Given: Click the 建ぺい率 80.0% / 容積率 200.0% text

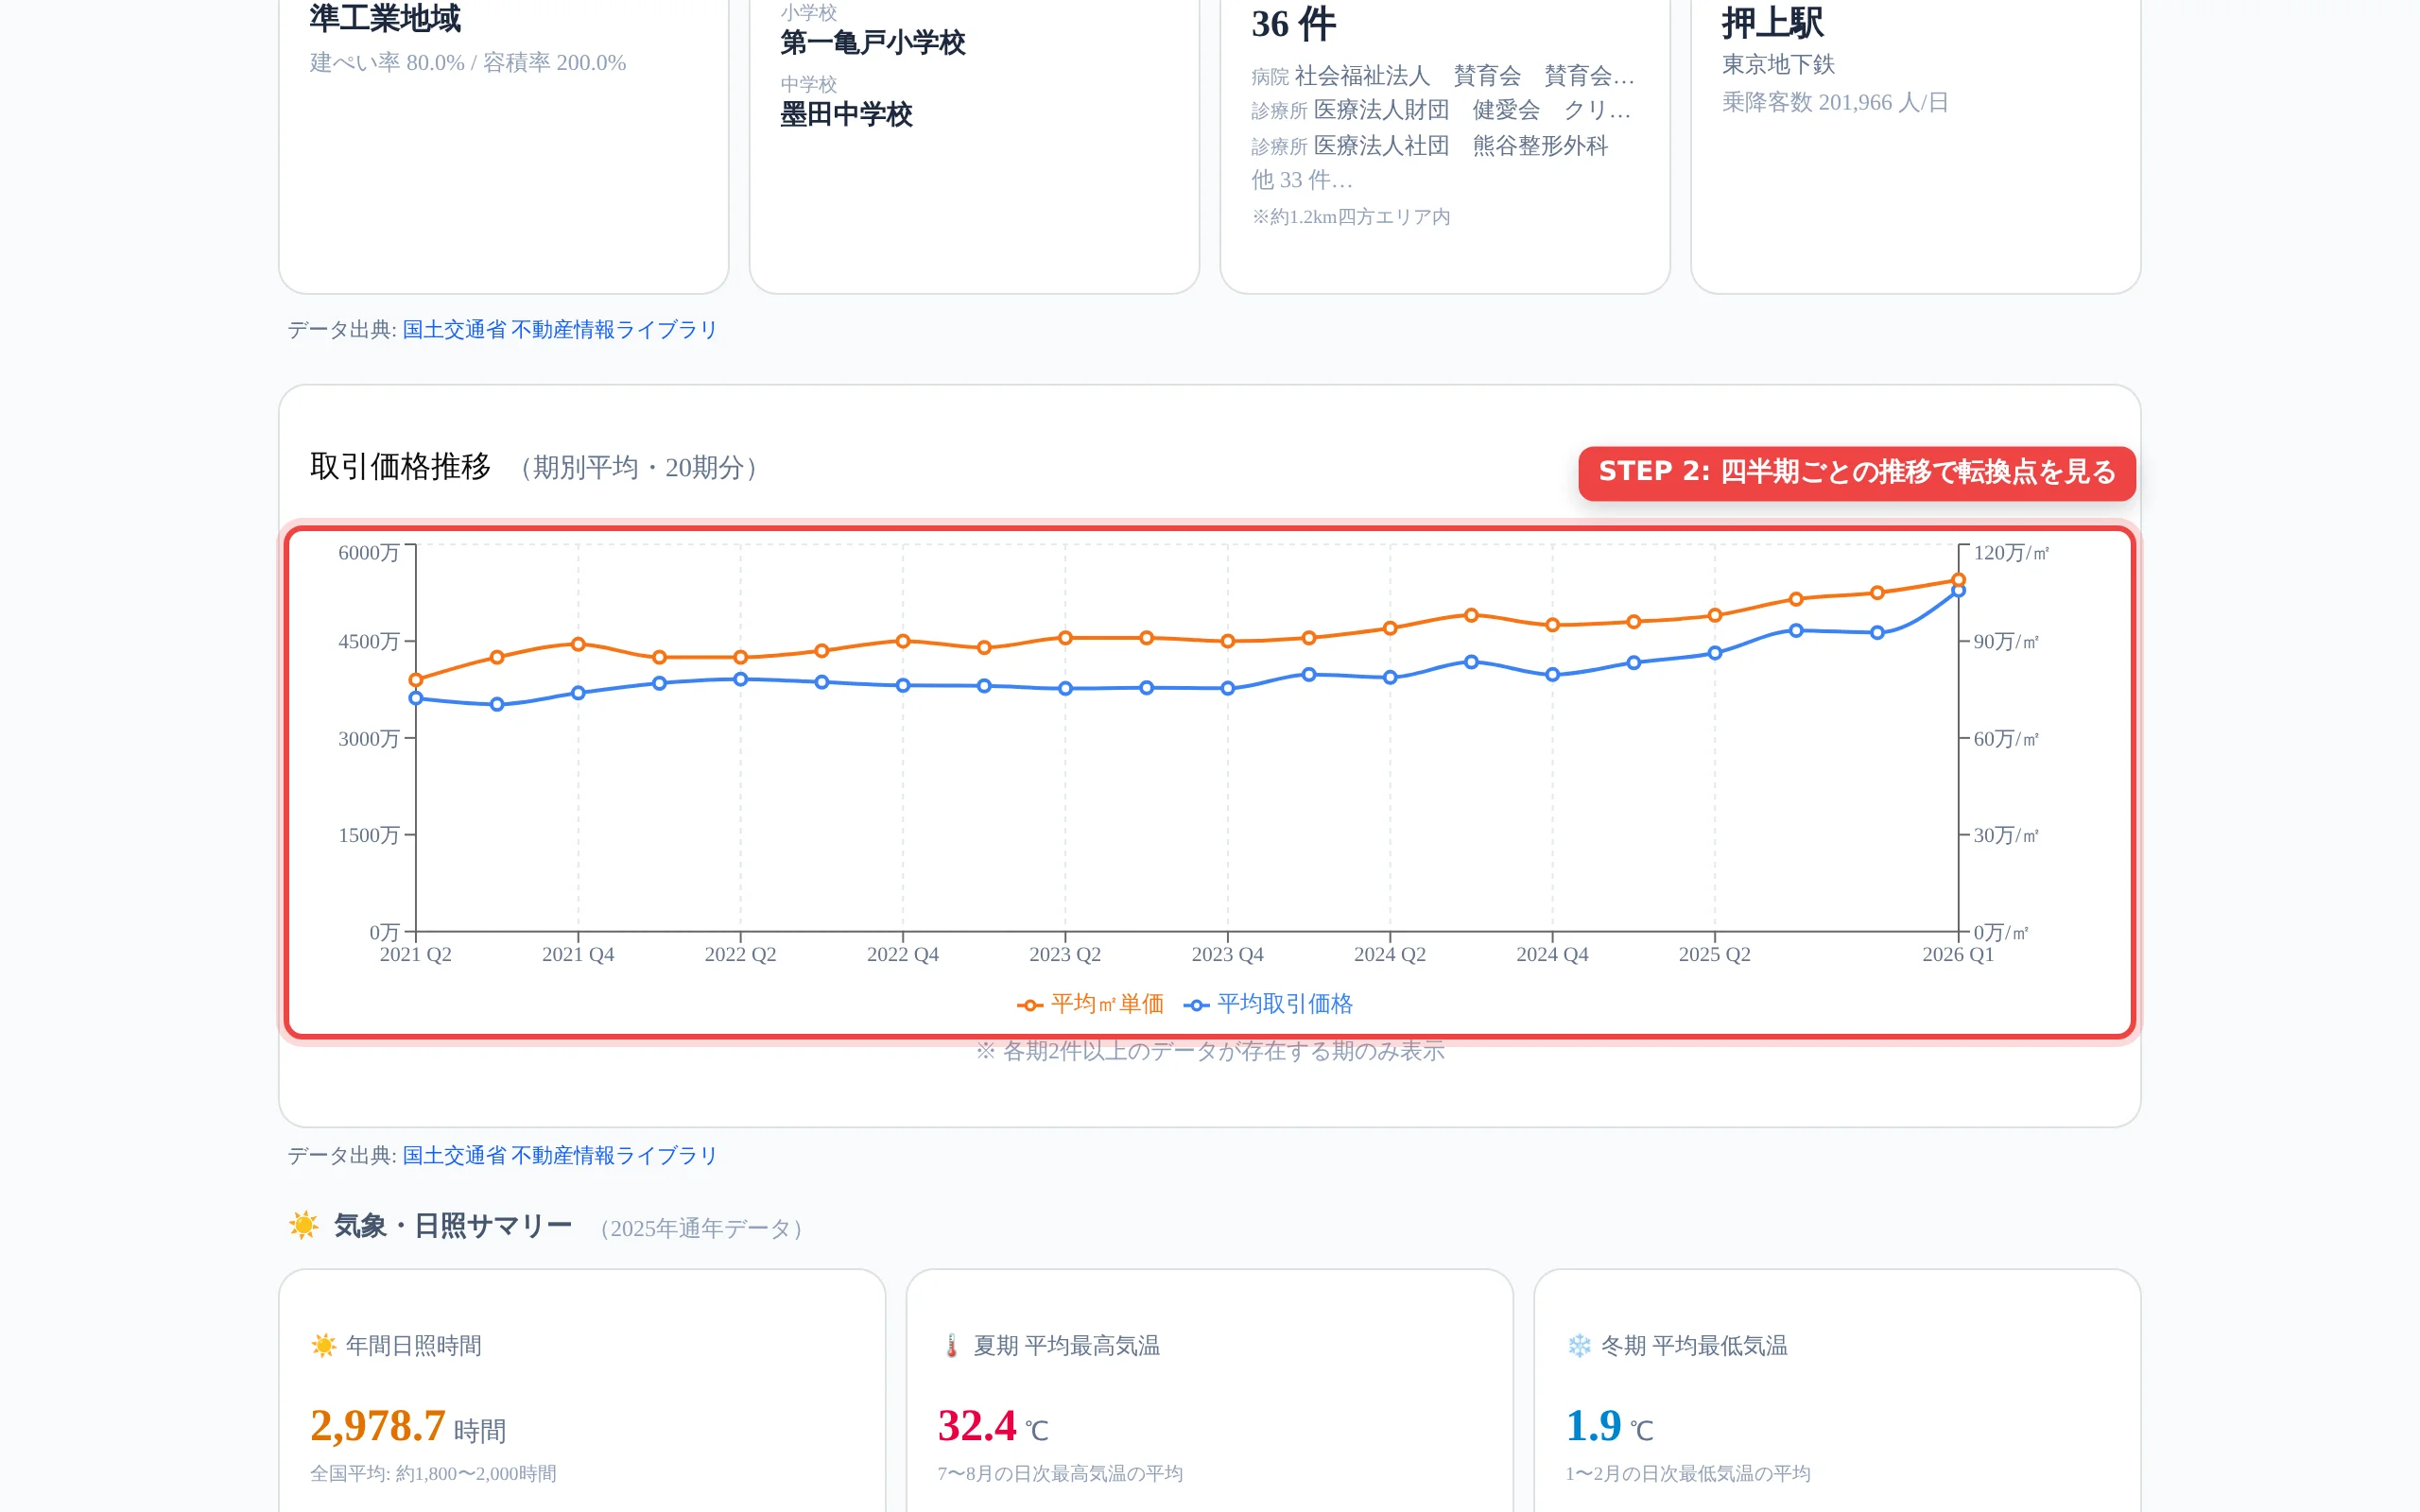Looking at the screenshot, I should [x=468, y=63].
